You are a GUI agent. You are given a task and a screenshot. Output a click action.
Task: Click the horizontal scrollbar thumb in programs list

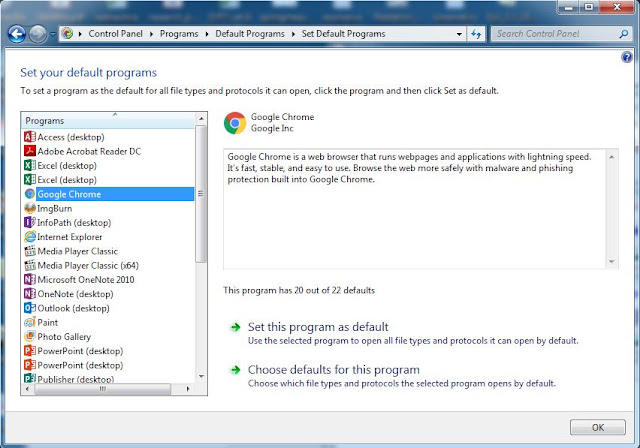pyautogui.click(x=102, y=389)
